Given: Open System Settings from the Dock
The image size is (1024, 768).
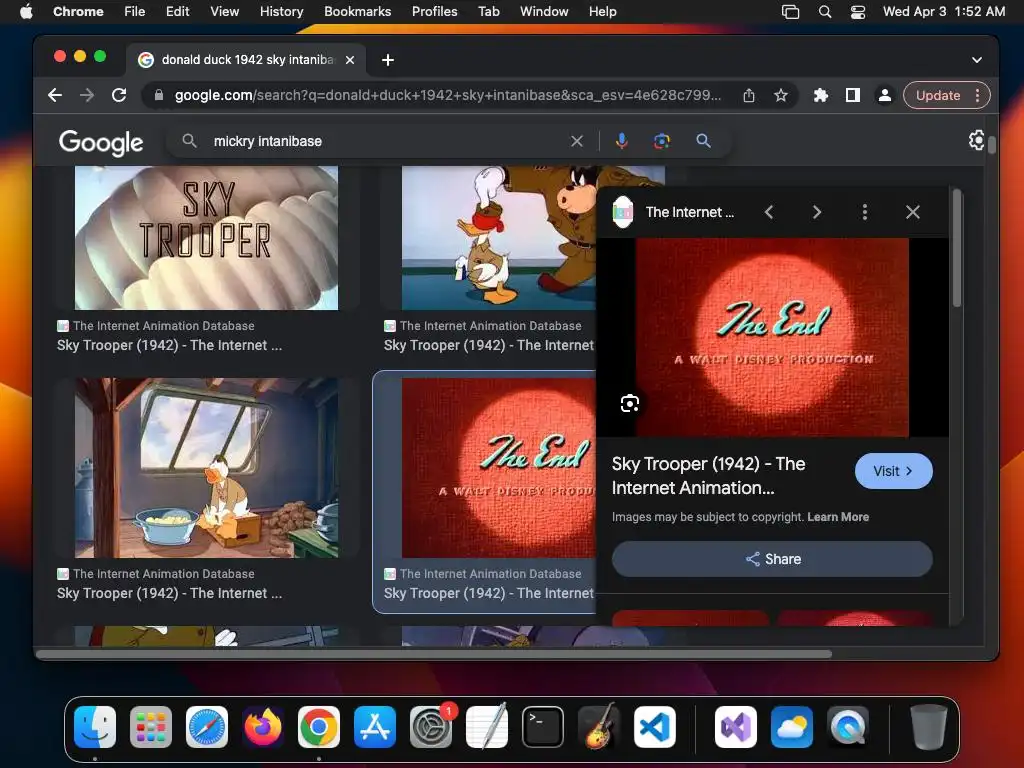Looking at the screenshot, I should pos(431,727).
